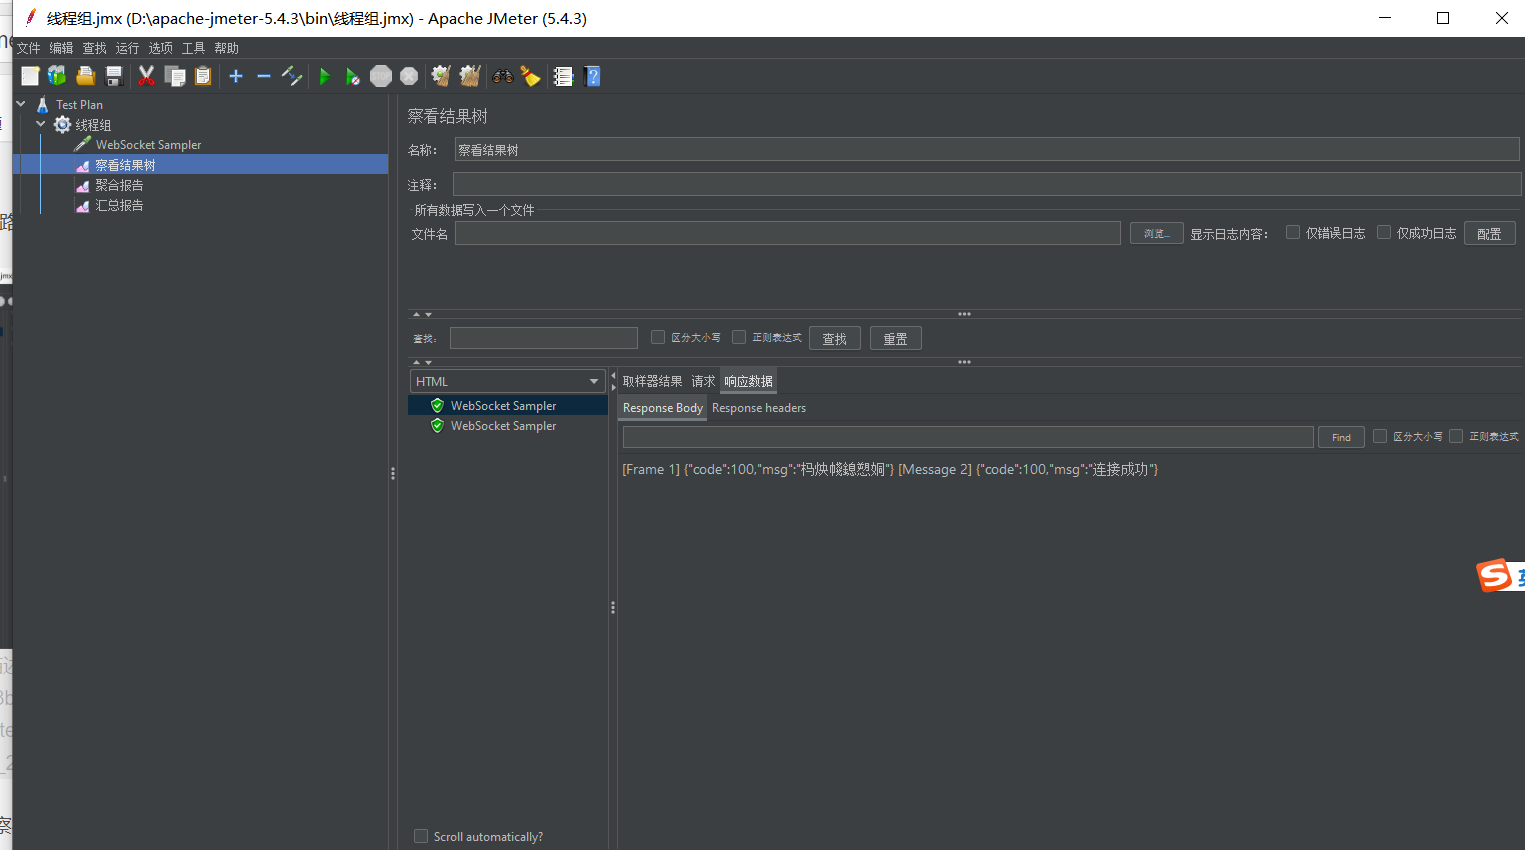Click the Reset Search broom icon

[x=531, y=76]
